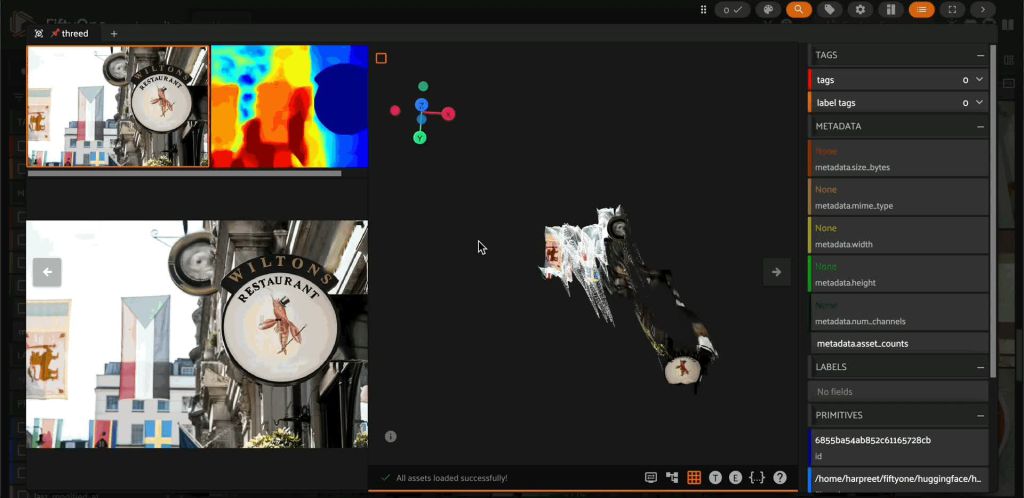Collapse the TAGS section
The image size is (1024, 498).
[x=980, y=55]
